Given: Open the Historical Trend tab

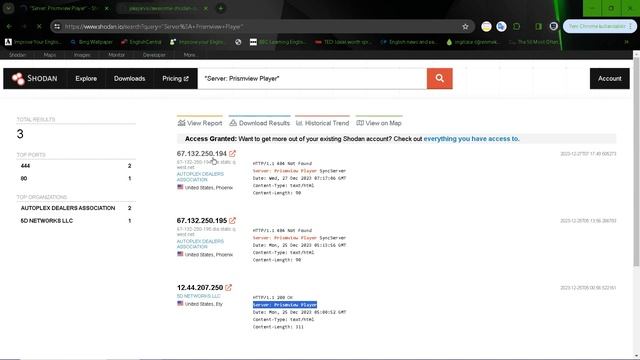Looking at the screenshot, I should point(322,123).
